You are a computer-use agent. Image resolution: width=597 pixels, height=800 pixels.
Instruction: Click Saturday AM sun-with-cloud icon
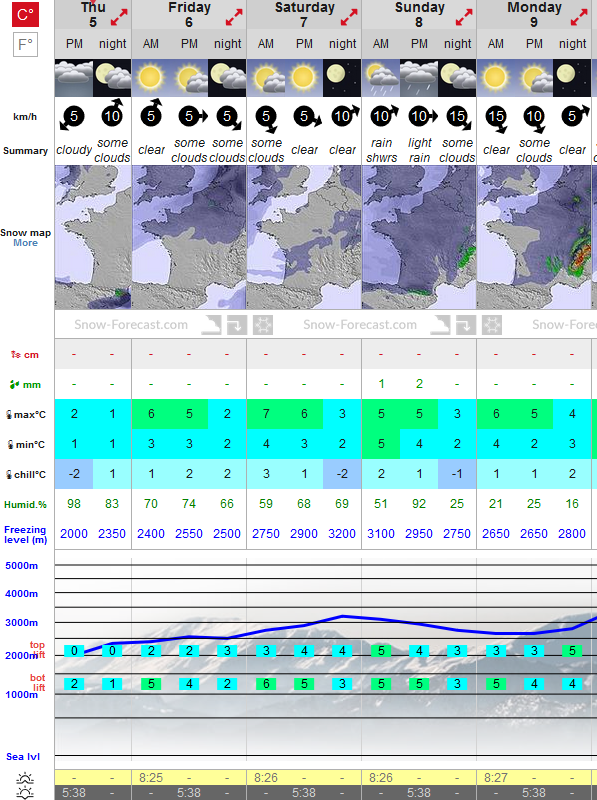coord(266,78)
